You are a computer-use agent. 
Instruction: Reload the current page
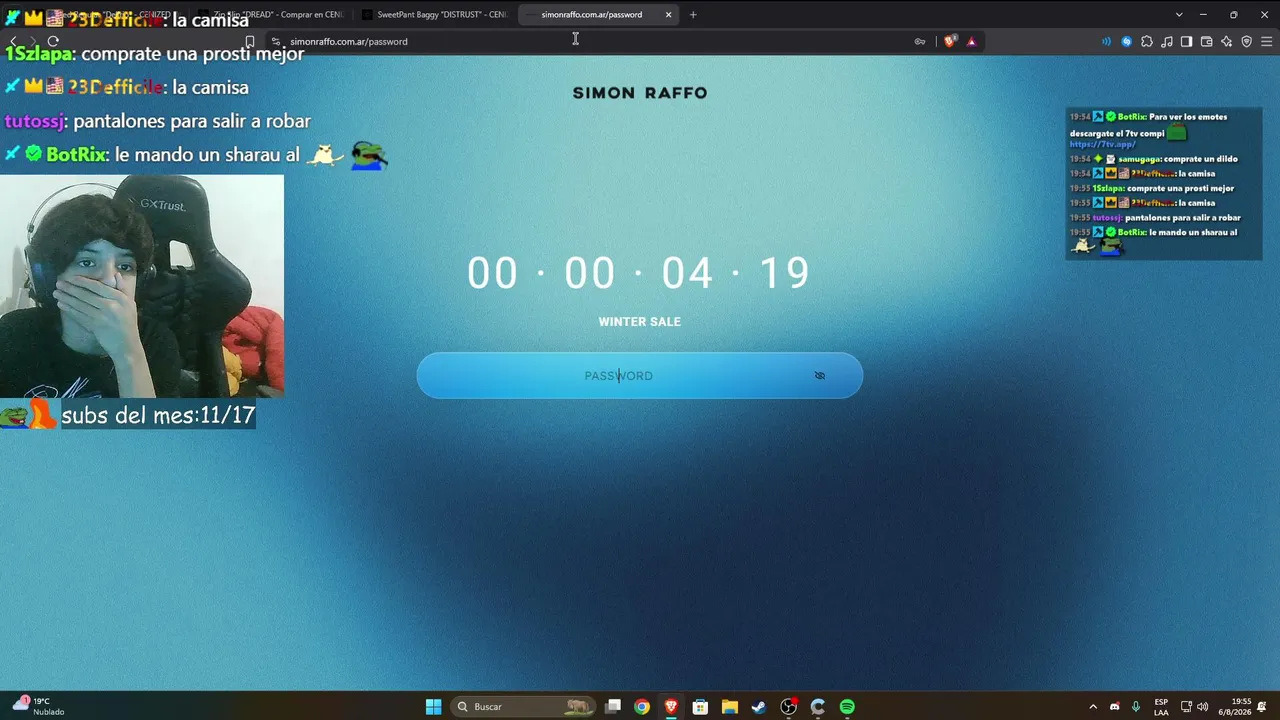pyautogui.click(x=53, y=42)
